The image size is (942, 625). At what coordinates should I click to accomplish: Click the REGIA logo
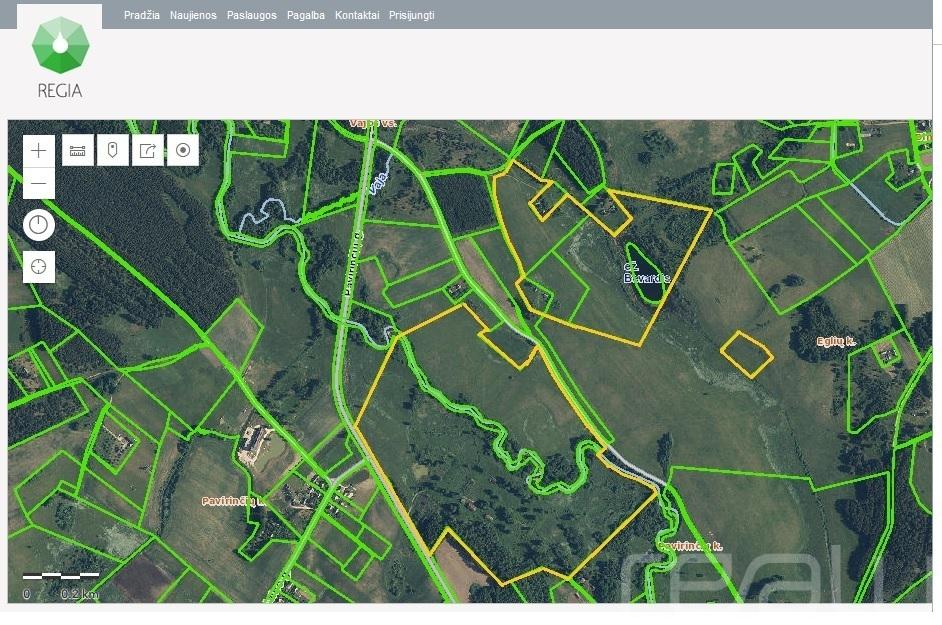pyautogui.click(x=60, y=58)
